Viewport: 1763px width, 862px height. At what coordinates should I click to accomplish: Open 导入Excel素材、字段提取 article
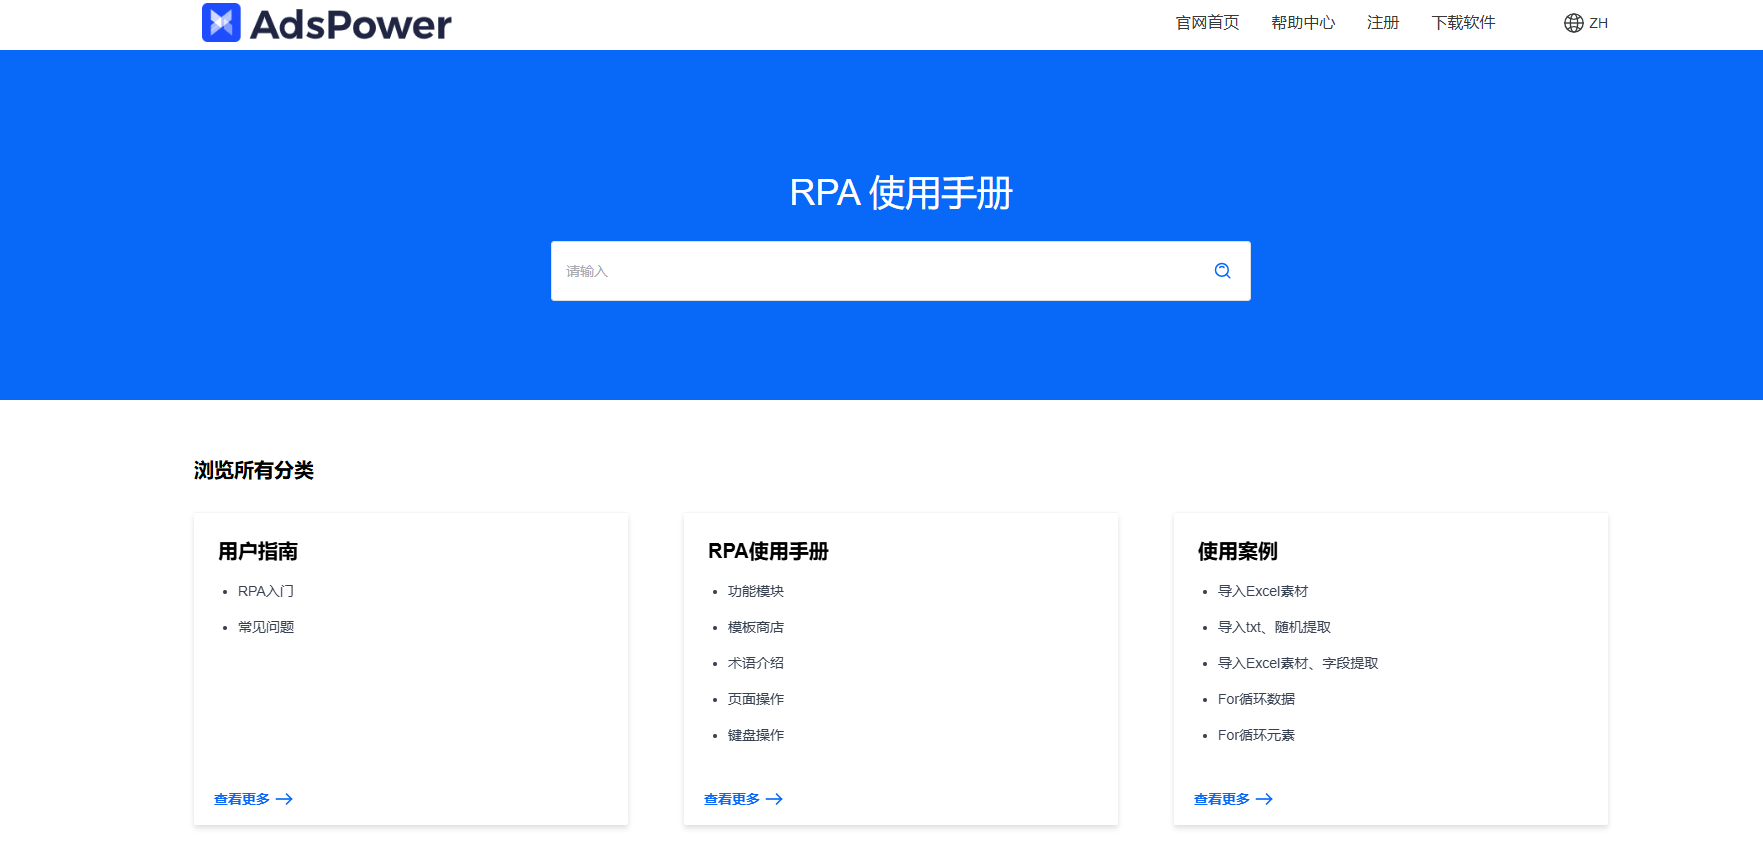(1298, 663)
